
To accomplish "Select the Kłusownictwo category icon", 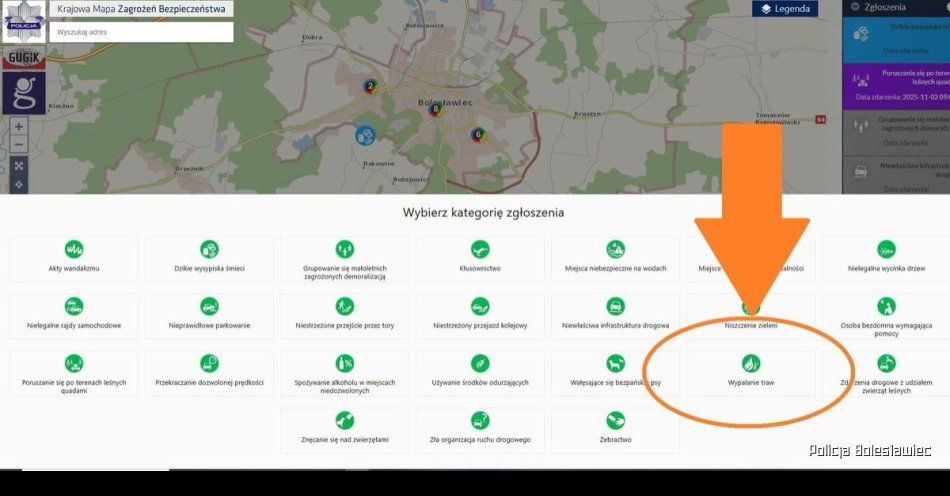I will coord(480,249).
